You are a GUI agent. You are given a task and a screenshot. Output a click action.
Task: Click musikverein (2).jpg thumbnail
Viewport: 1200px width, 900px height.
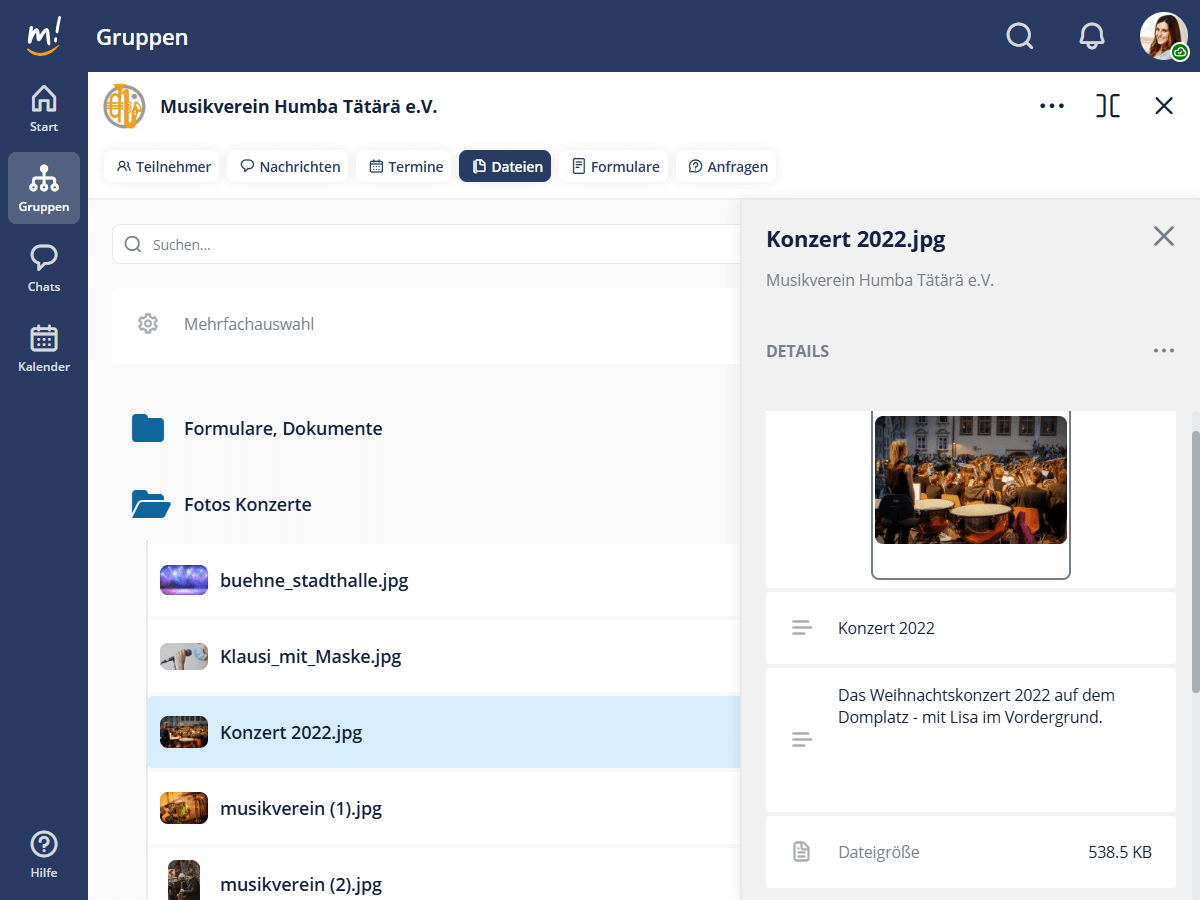pos(184,880)
